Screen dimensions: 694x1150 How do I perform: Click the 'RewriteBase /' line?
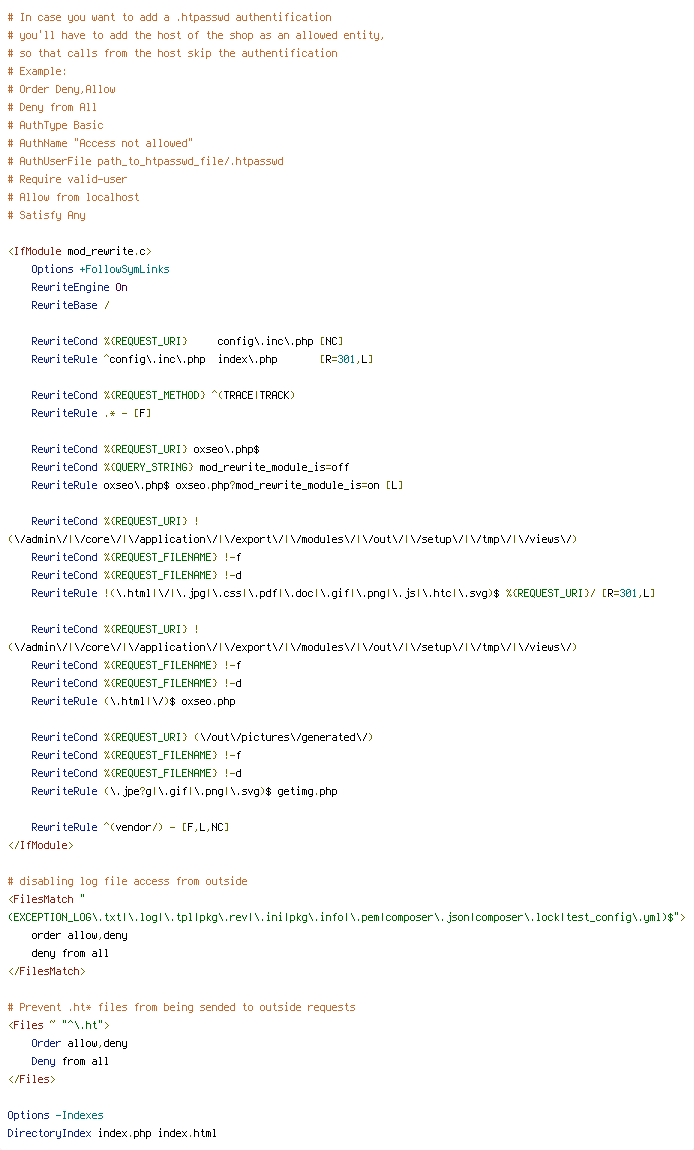click(x=70, y=305)
